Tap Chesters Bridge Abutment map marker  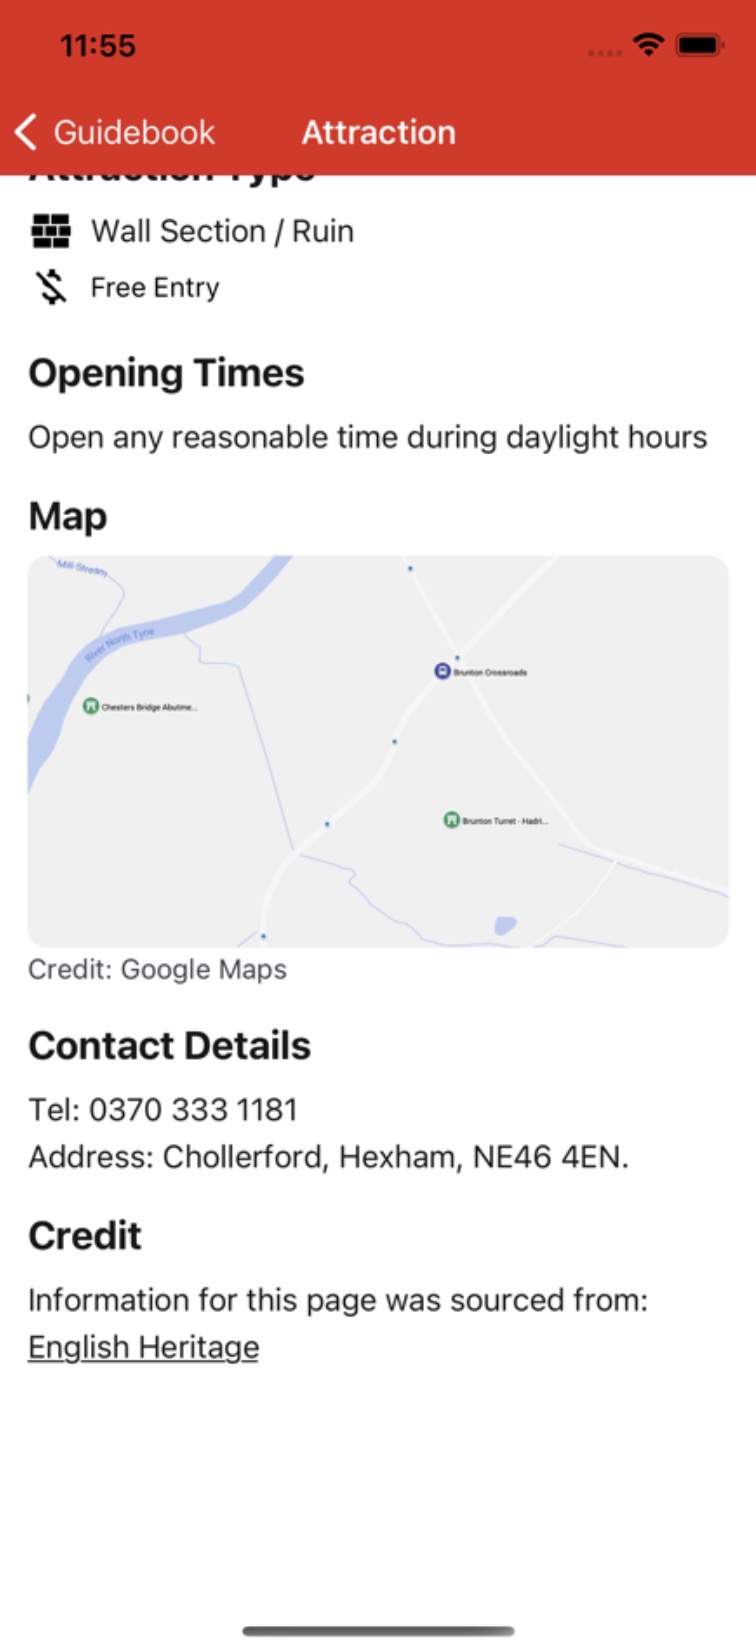[91, 707]
